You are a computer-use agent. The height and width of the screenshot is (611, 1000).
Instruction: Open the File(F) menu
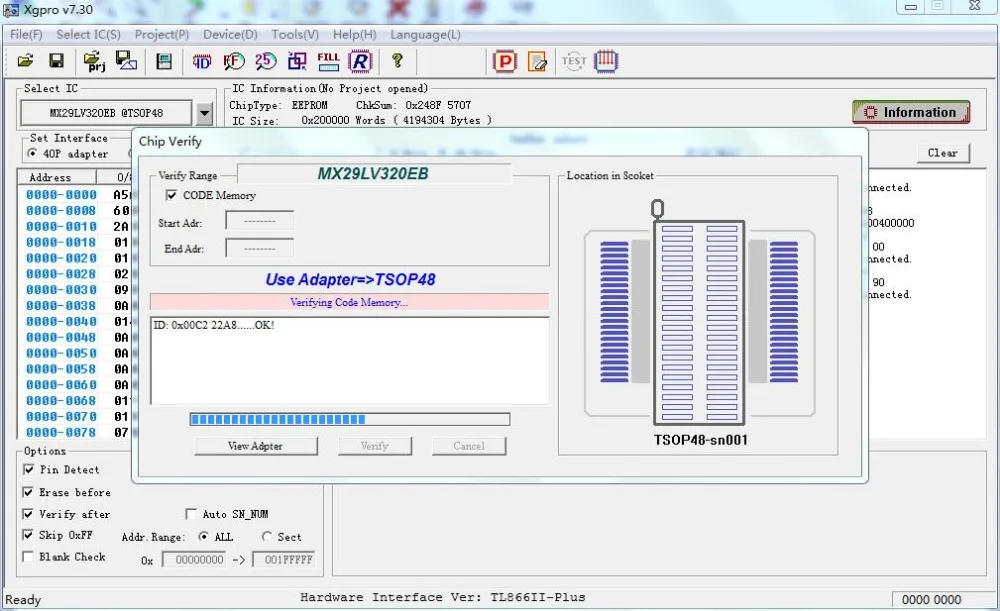[26, 34]
